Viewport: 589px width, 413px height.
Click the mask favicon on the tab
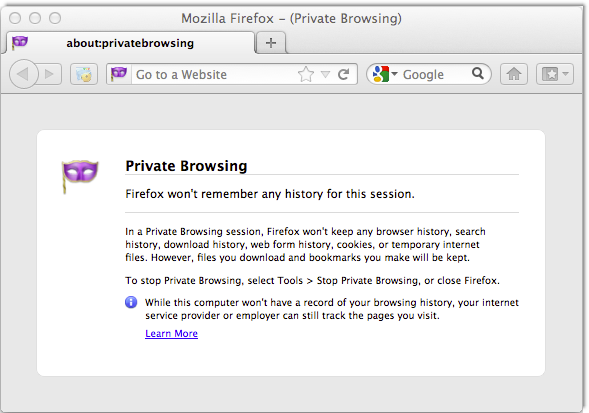click(20, 42)
